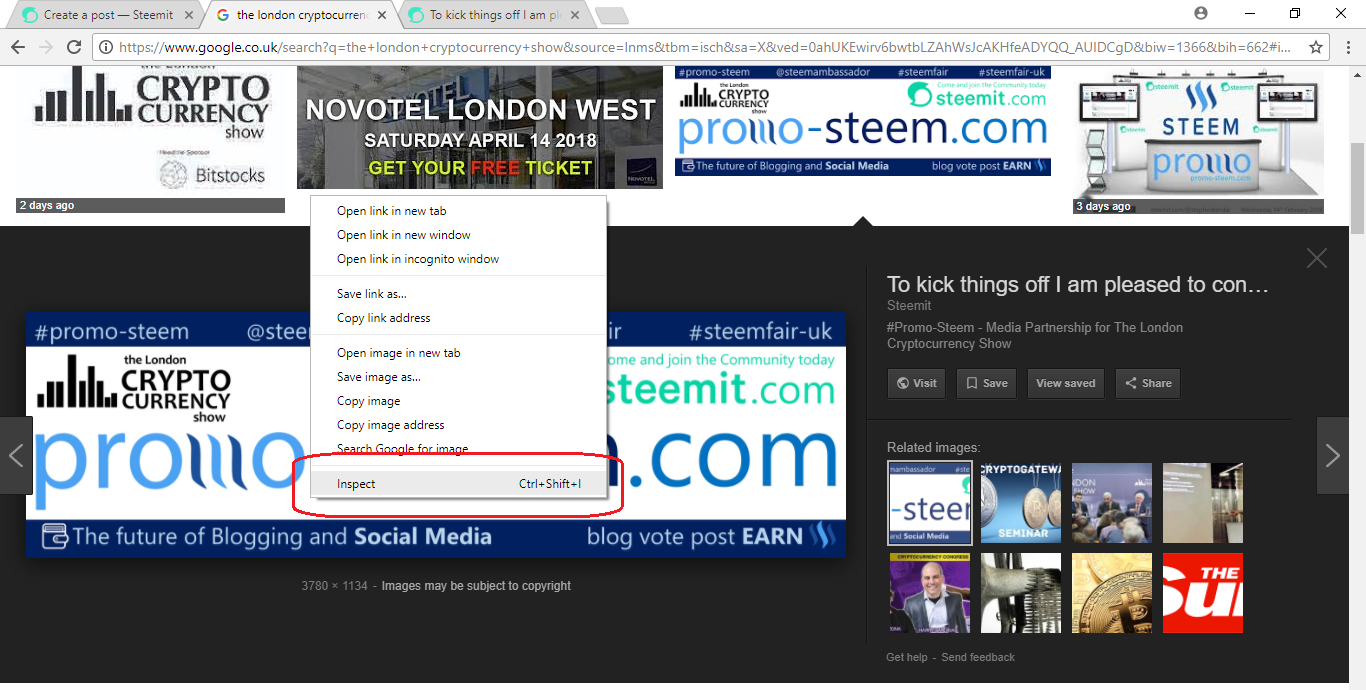The height and width of the screenshot is (690, 1366).
Task: Close the 'Create a post — Steemit' tab
Action: click(189, 15)
